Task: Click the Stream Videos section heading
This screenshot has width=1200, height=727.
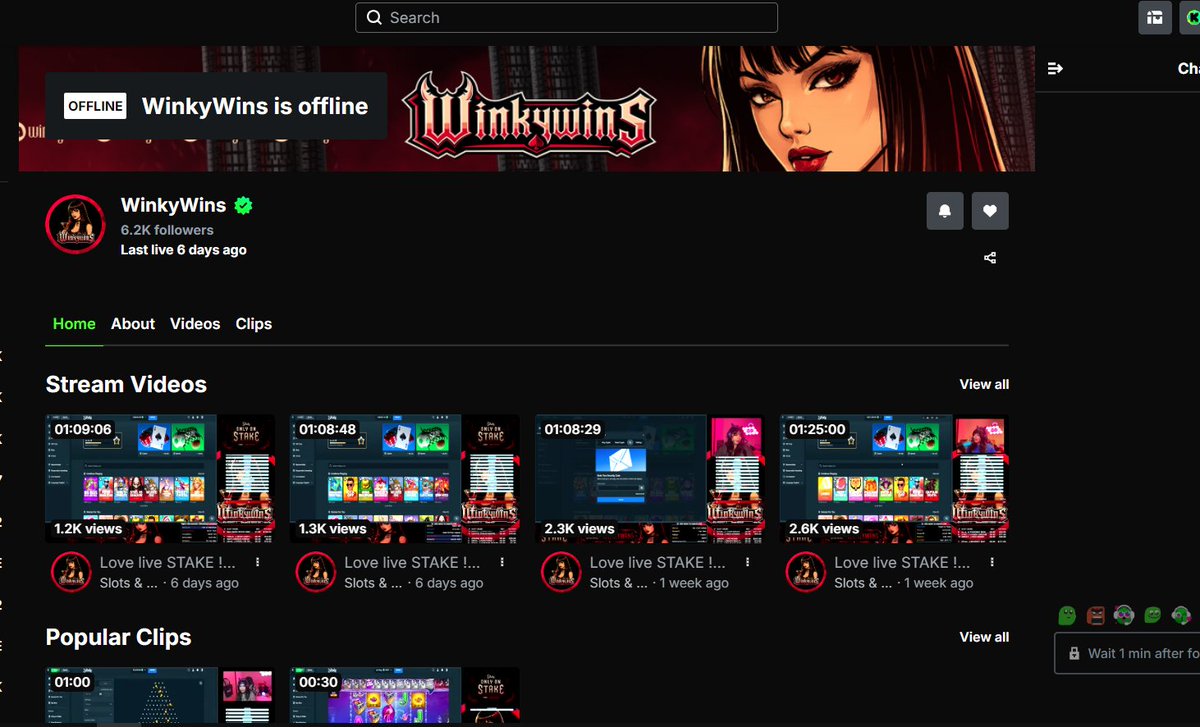Action: click(x=126, y=385)
